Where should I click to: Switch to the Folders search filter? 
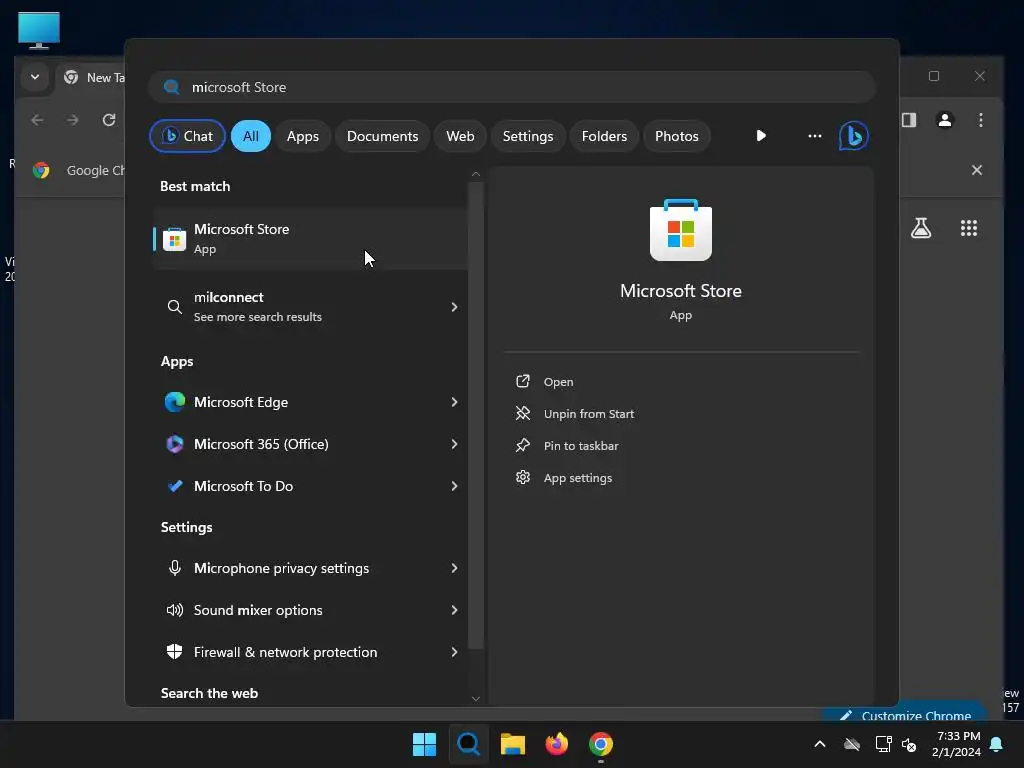coord(604,136)
